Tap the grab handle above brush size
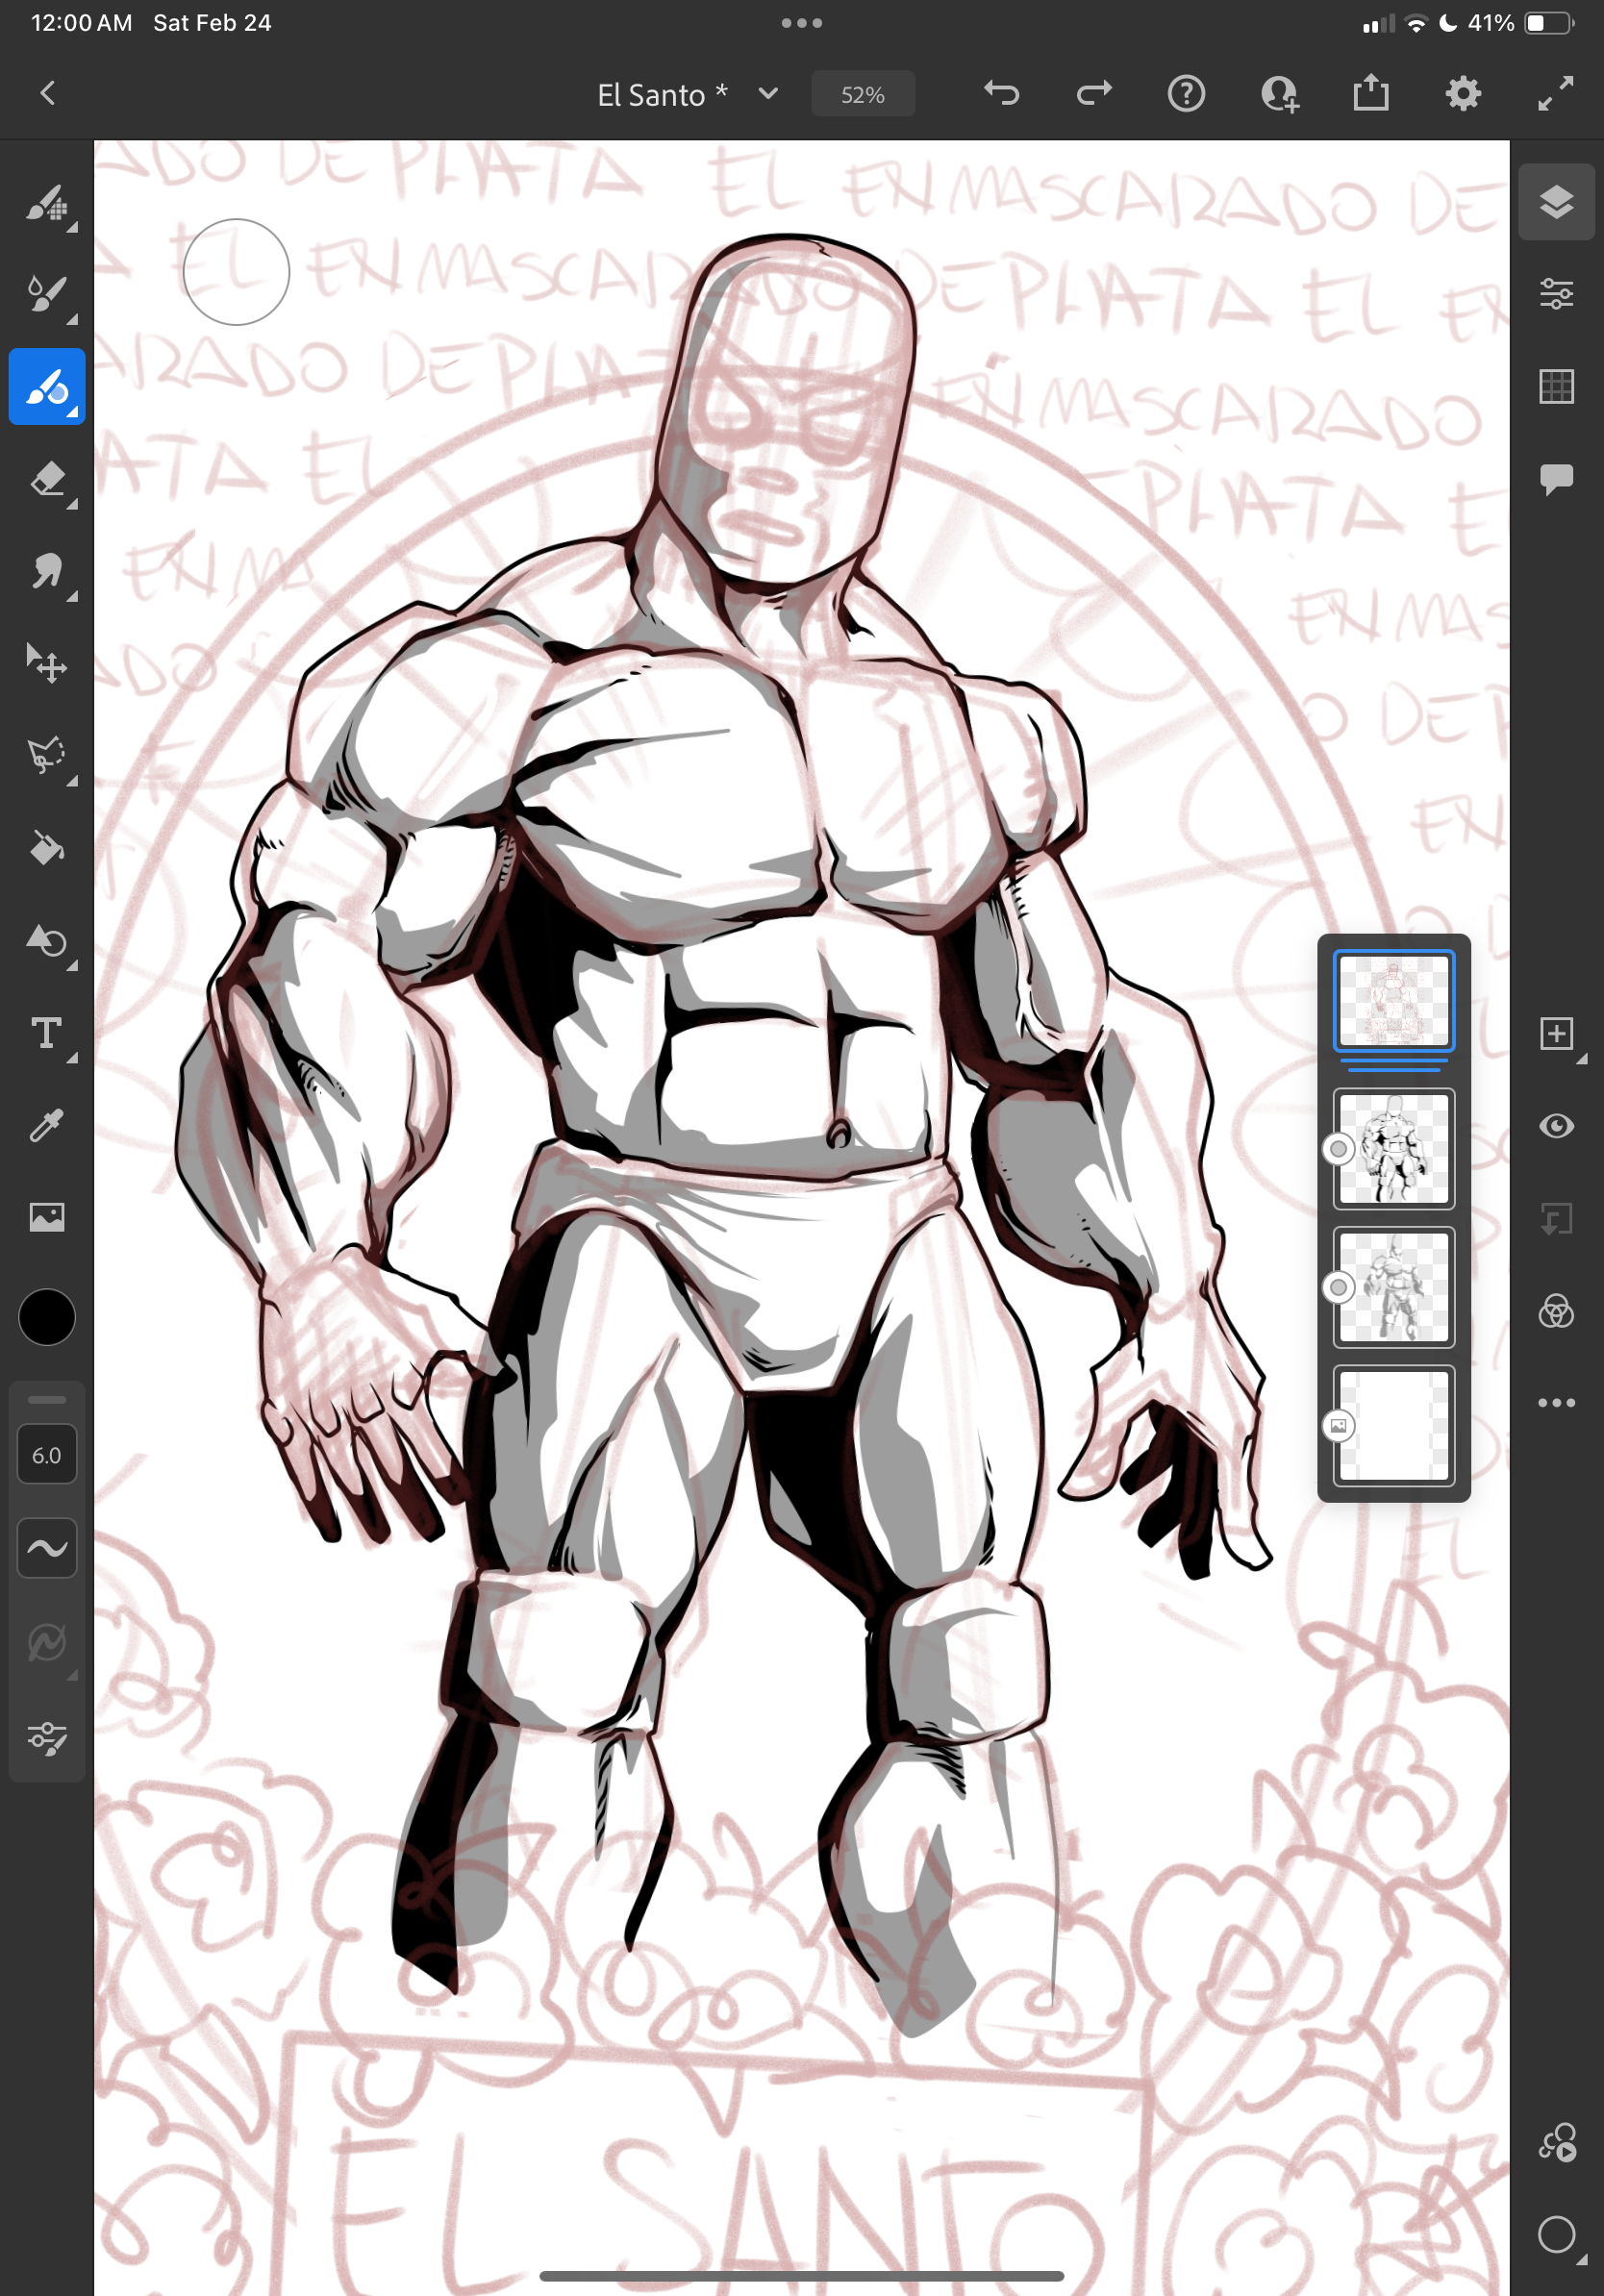 click(47, 1400)
